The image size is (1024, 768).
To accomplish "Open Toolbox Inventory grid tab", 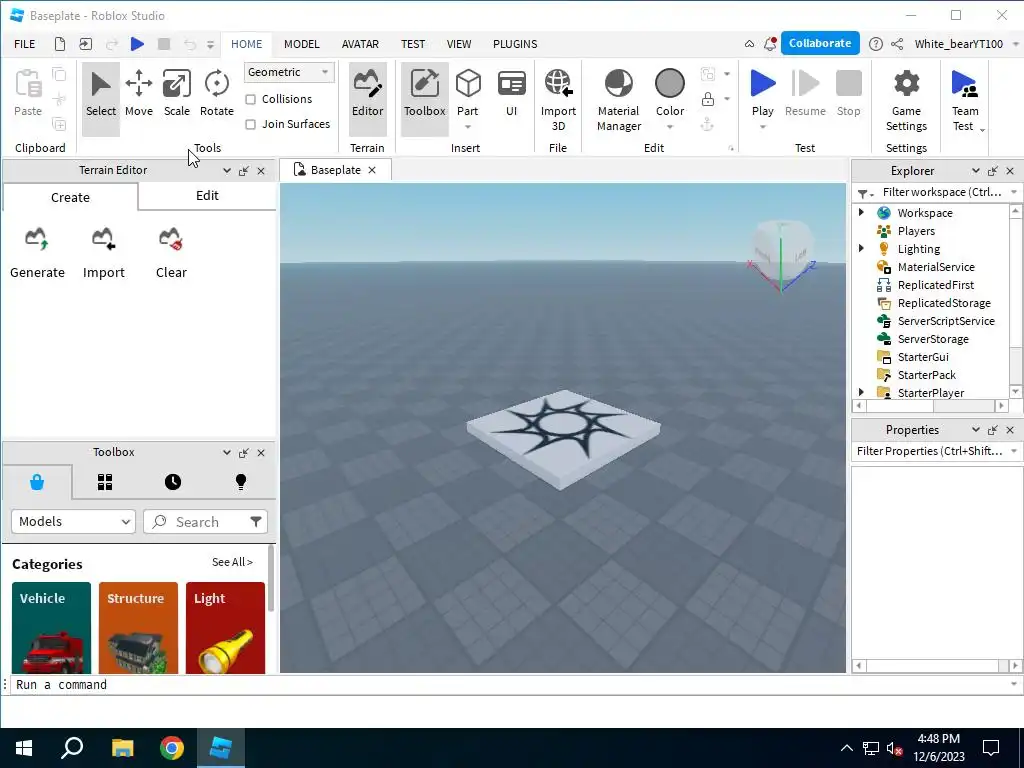I will [105, 483].
